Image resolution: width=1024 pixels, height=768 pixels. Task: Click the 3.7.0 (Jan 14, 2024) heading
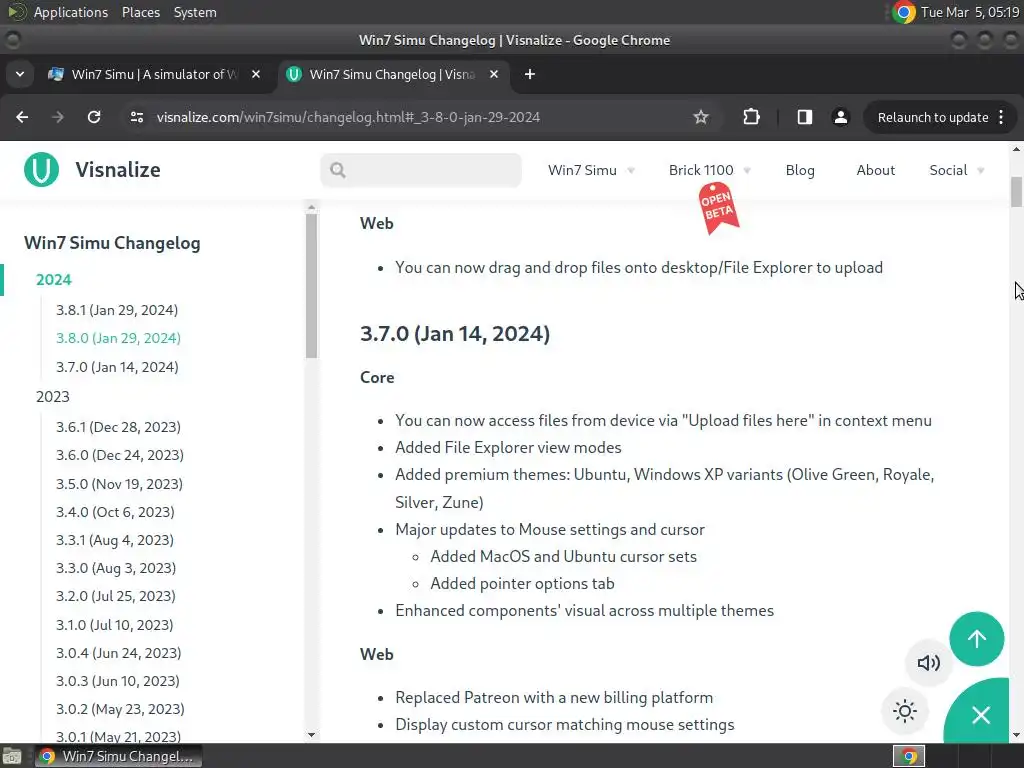(455, 334)
